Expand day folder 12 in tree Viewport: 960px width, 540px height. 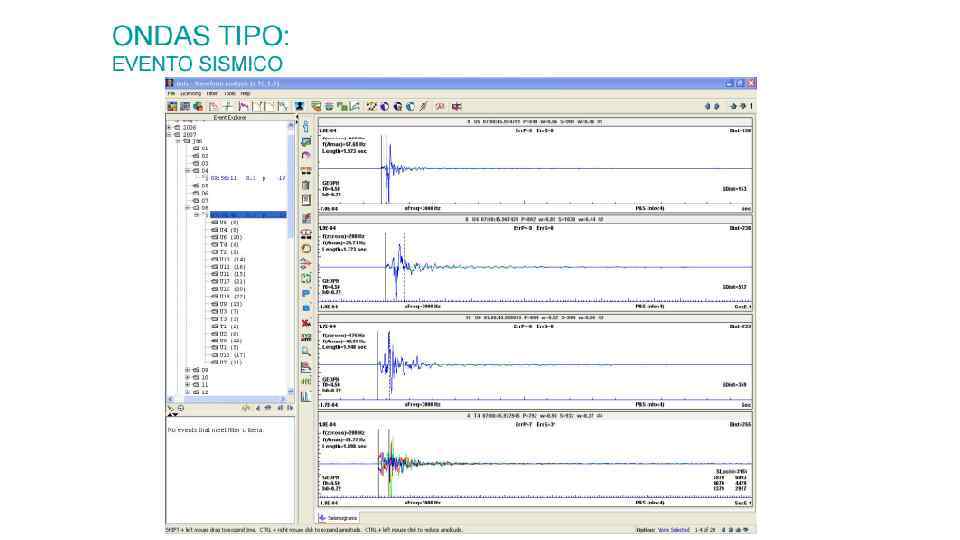[188, 392]
